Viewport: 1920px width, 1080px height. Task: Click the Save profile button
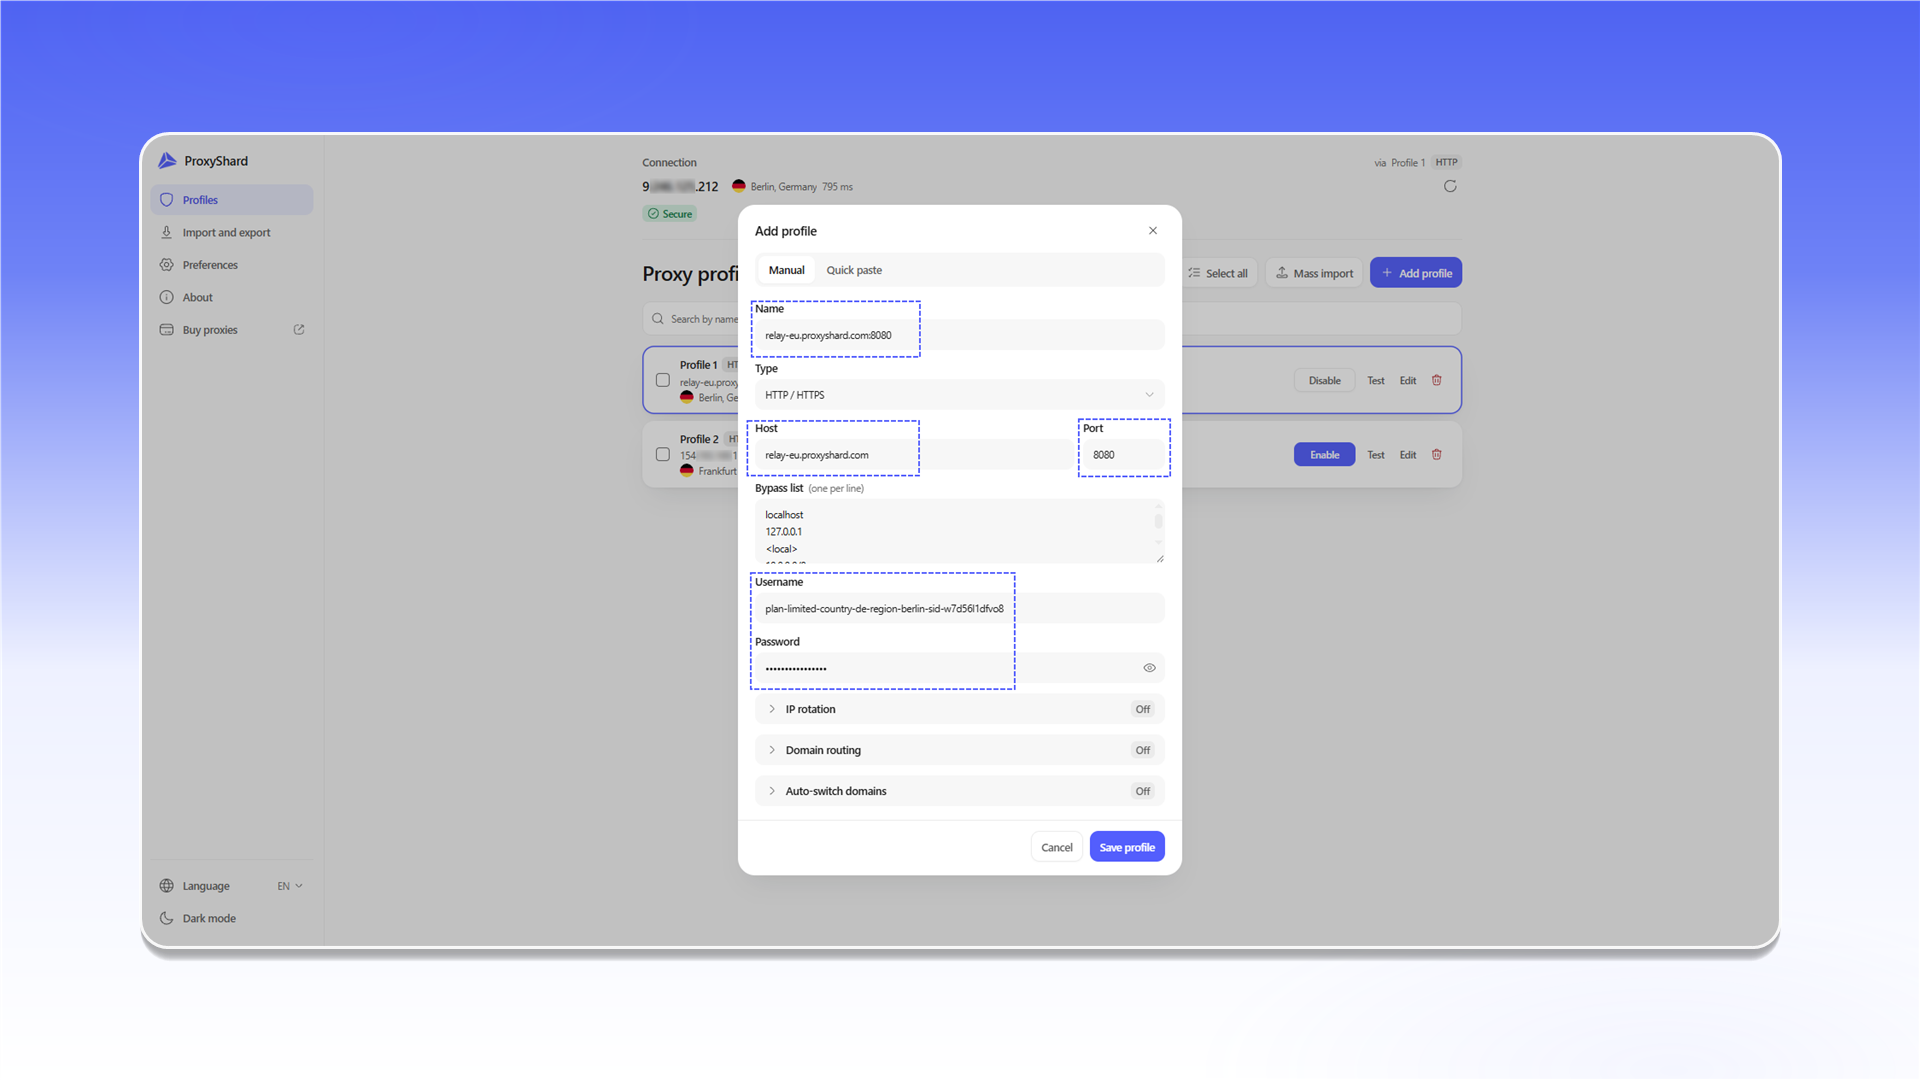(1127, 847)
